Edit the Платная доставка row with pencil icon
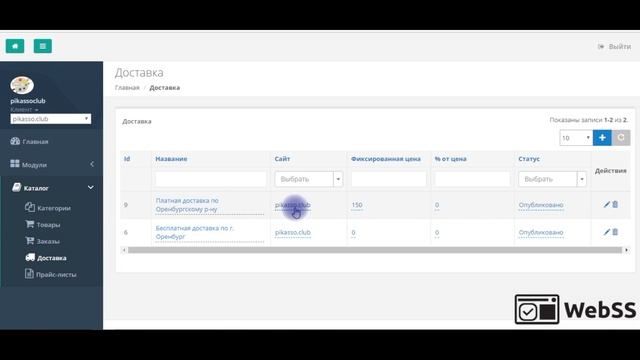The height and width of the screenshot is (360, 640). pos(607,204)
